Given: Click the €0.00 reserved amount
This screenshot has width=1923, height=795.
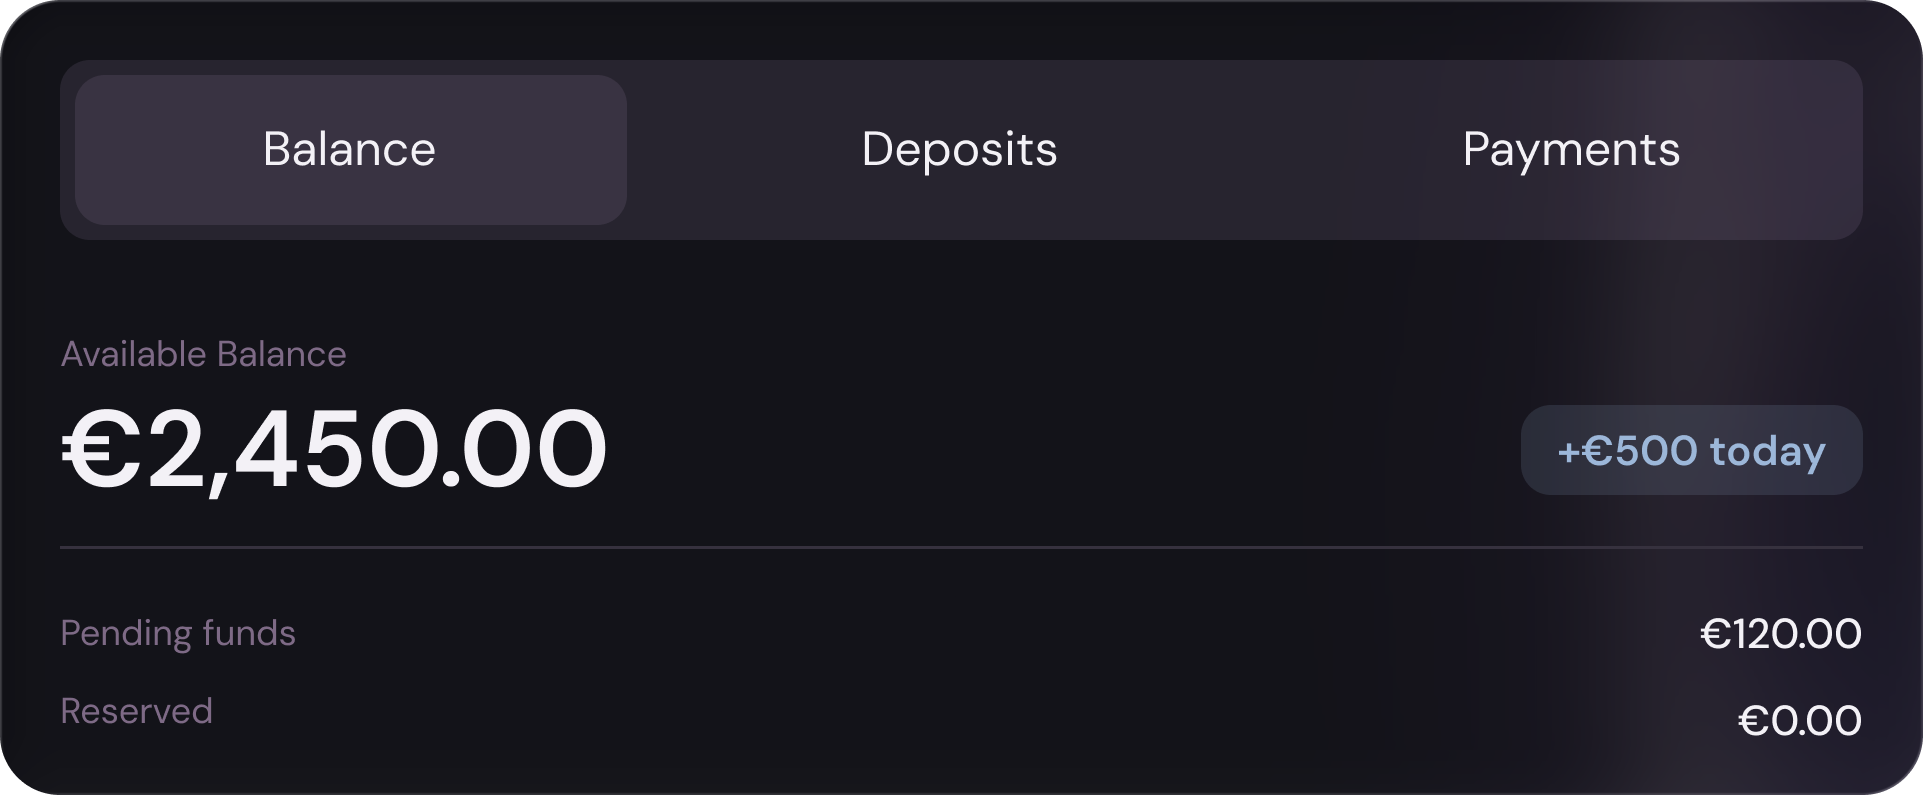Looking at the screenshot, I should 1800,721.
